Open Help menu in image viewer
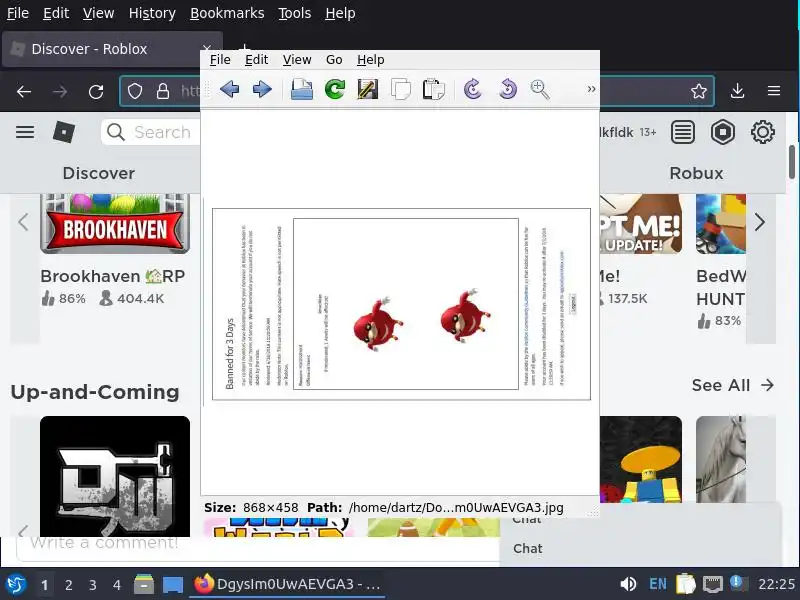800x600 pixels. tap(370, 60)
